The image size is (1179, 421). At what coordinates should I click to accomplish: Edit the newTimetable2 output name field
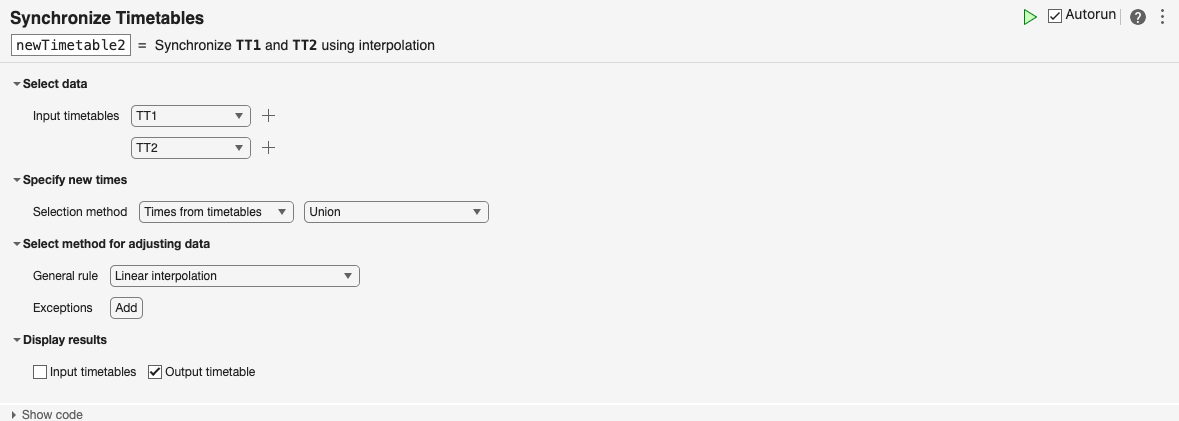(71, 45)
